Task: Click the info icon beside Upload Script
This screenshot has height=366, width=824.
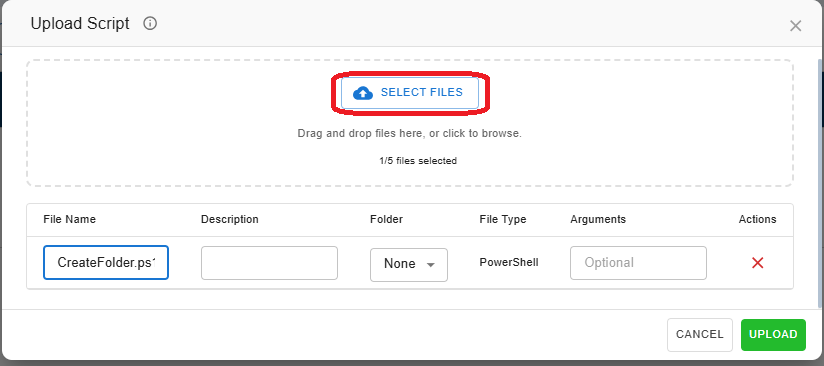Action: pos(150,24)
